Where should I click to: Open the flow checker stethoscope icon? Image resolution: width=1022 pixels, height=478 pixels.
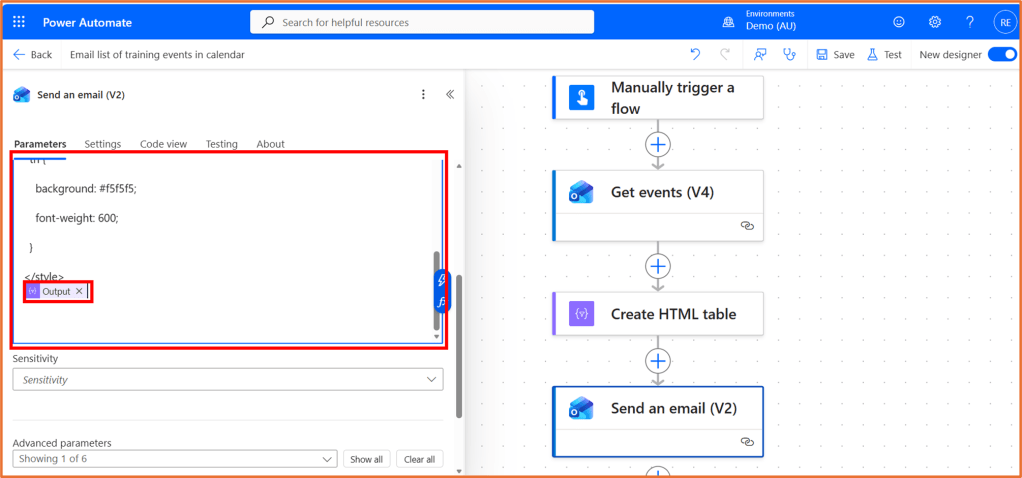point(790,55)
